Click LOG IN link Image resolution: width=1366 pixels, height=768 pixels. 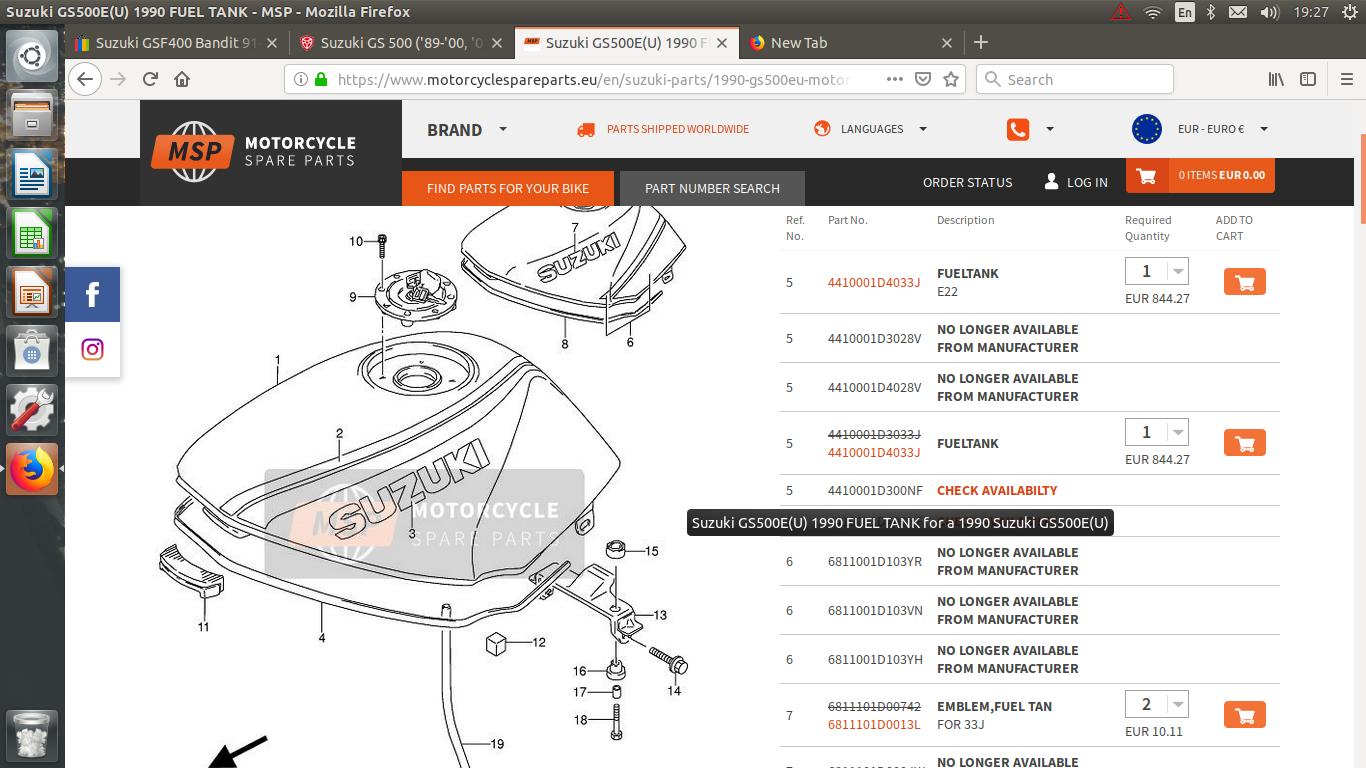pyautogui.click(x=1076, y=182)
